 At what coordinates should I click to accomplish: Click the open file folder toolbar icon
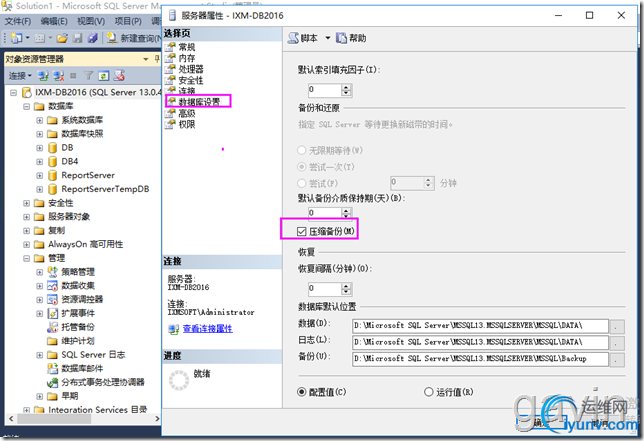62,38
